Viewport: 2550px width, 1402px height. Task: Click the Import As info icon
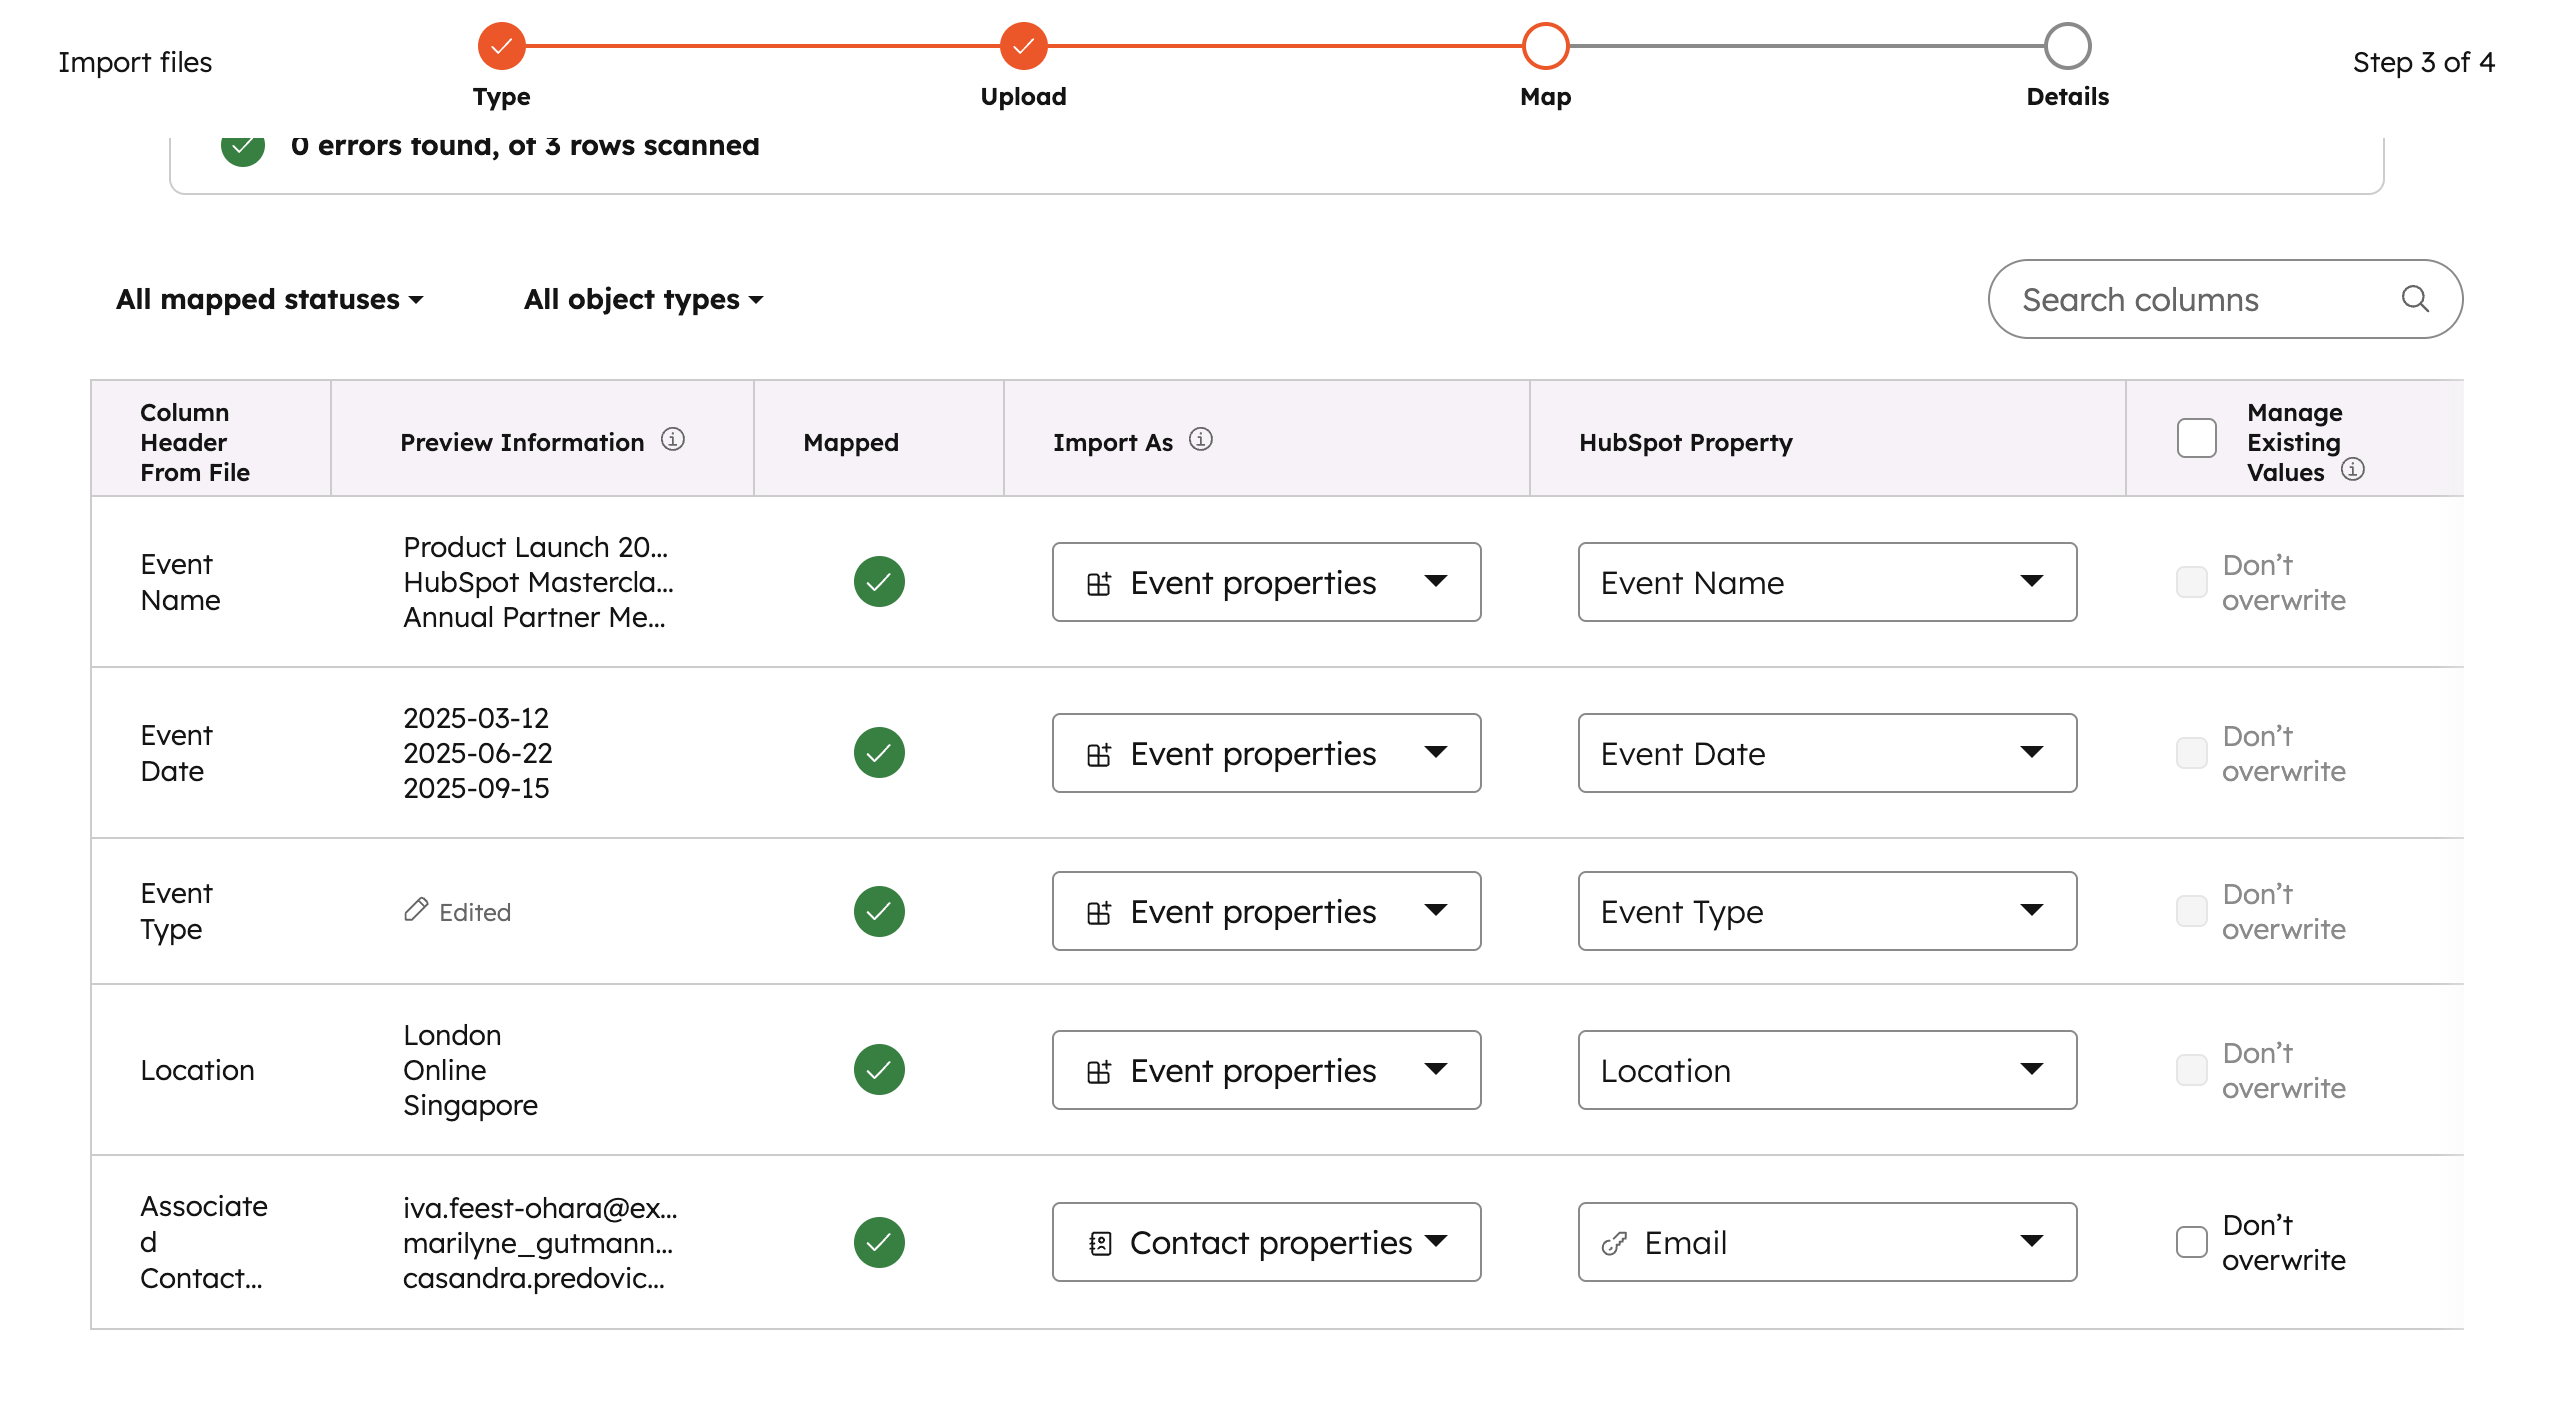click(x=1200, y=440)
